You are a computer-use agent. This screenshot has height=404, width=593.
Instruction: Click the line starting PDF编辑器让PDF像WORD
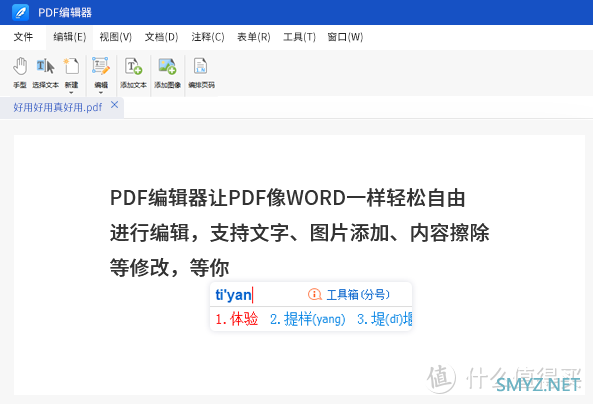pos(287,198)
